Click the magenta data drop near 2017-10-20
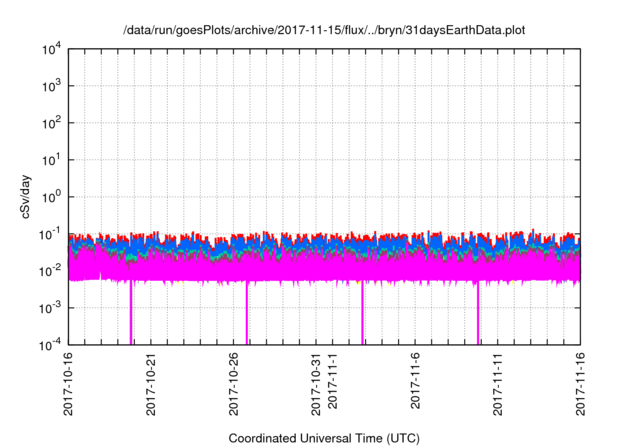The height and width of the screenshot is (448, 640). 131,312
